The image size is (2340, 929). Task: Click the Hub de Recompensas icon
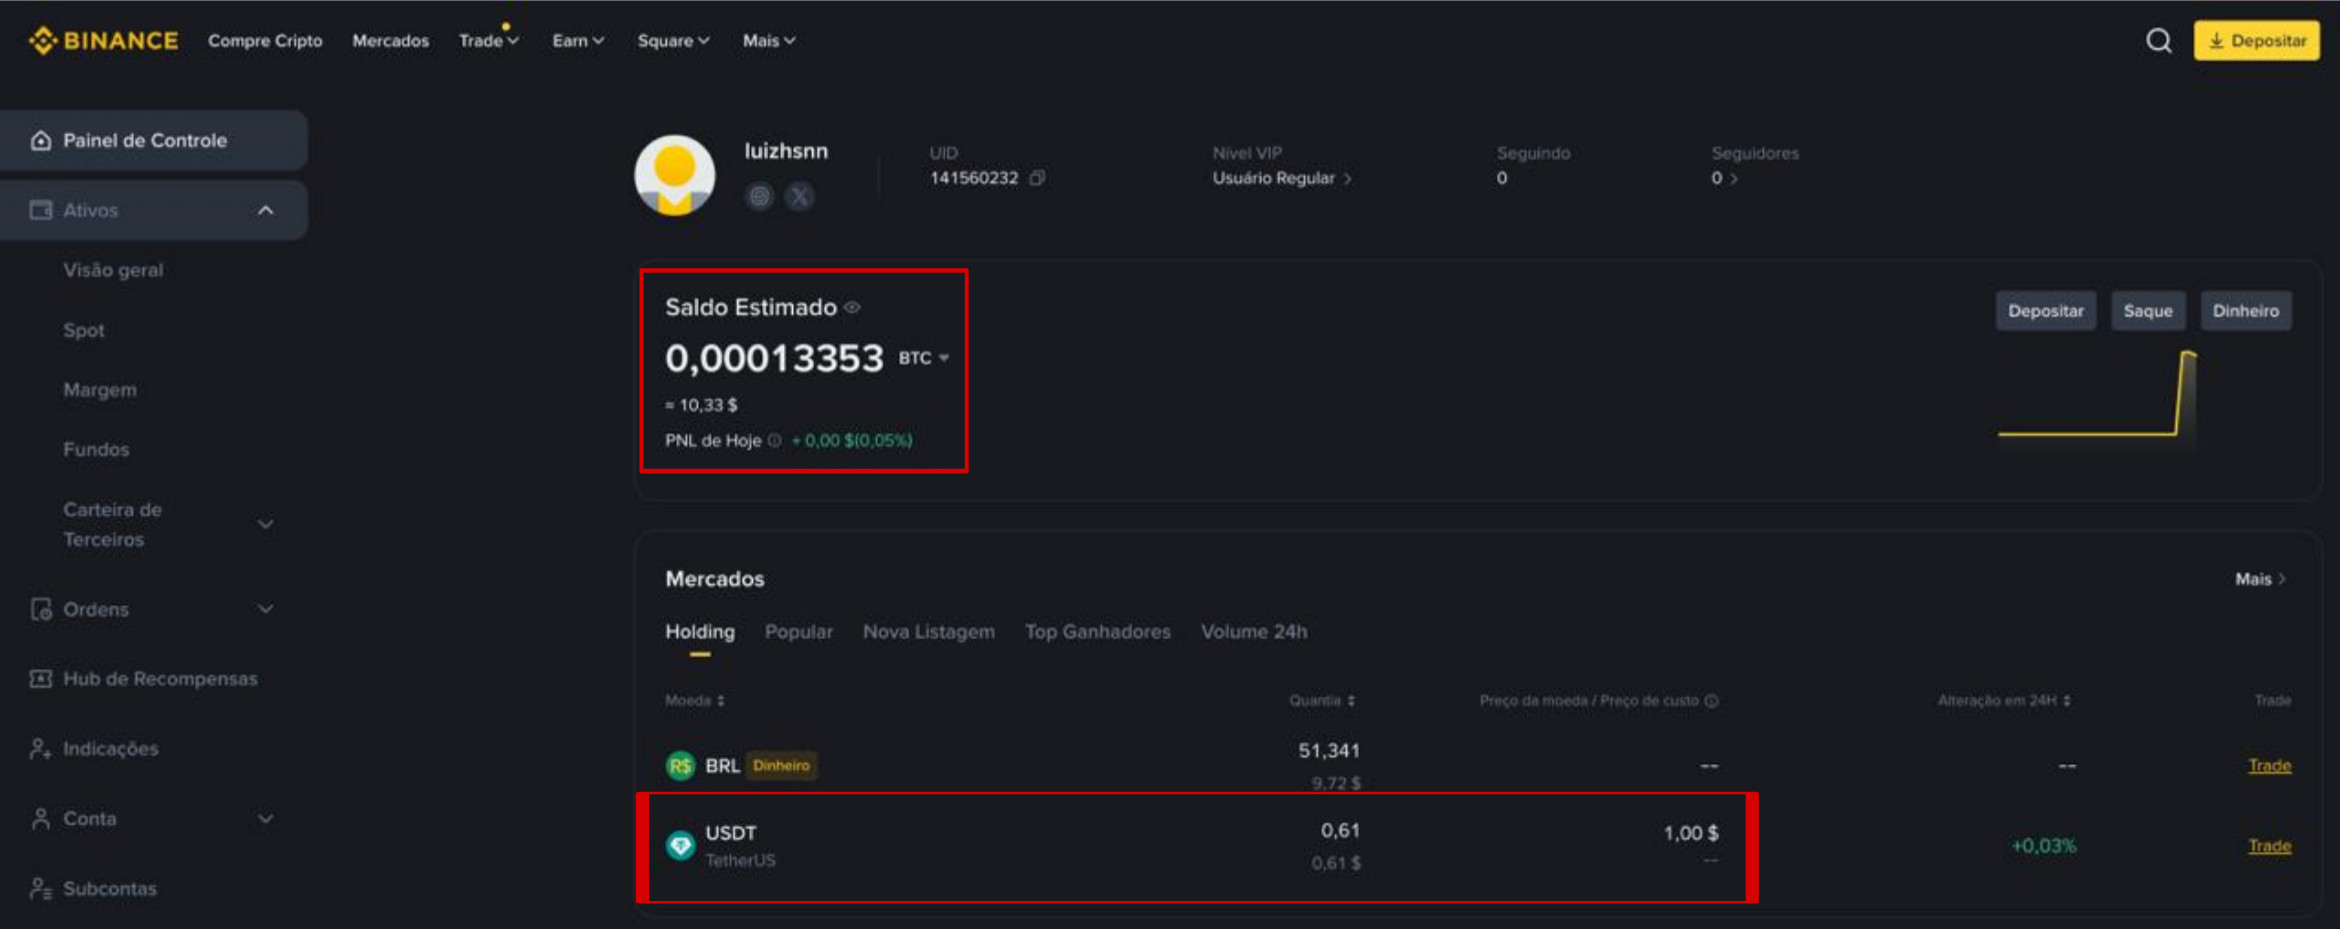tap(41, 679)
